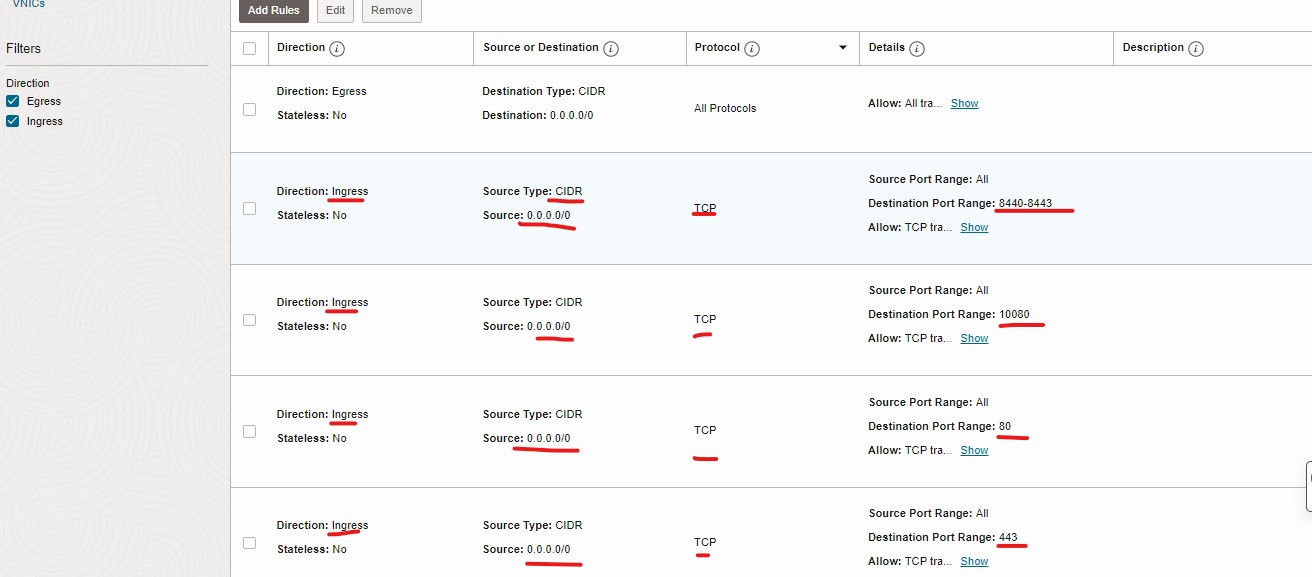Select the port 443 rule checkbox
The height and width of the screenshot is (577, 1312).
[x=250, y=543]
